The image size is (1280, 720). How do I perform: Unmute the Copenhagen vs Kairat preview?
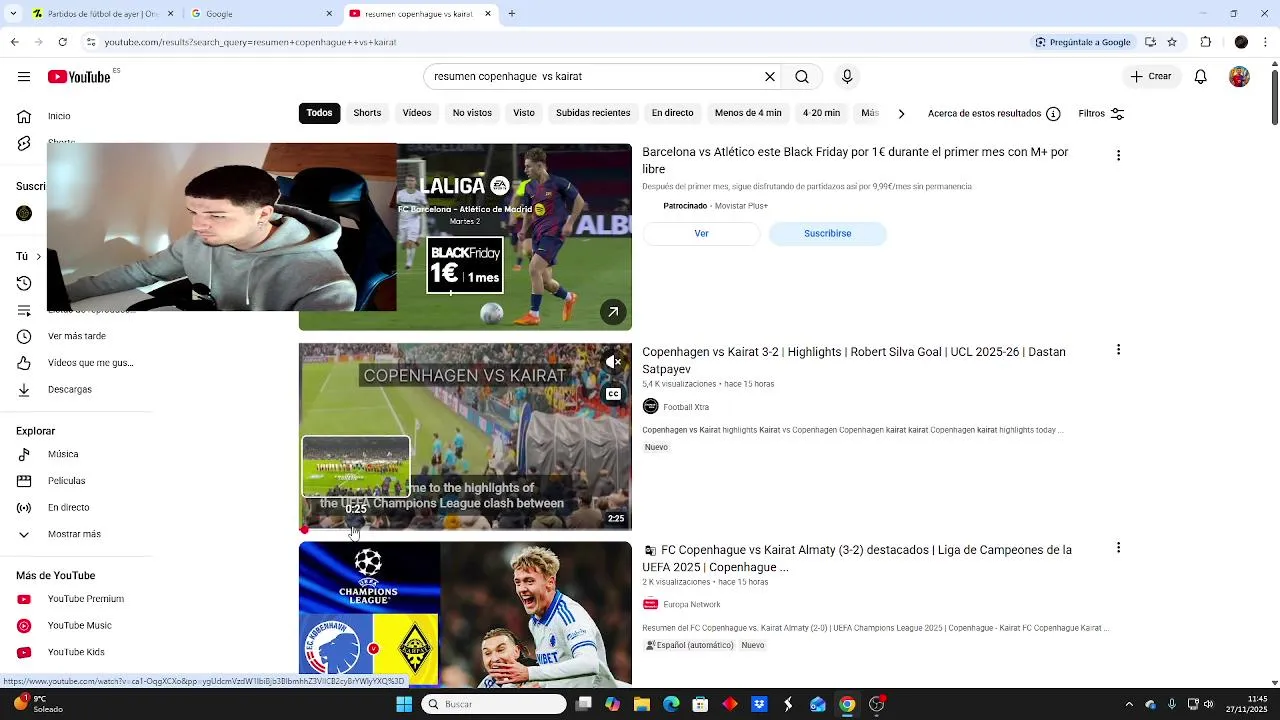(613, 362)
